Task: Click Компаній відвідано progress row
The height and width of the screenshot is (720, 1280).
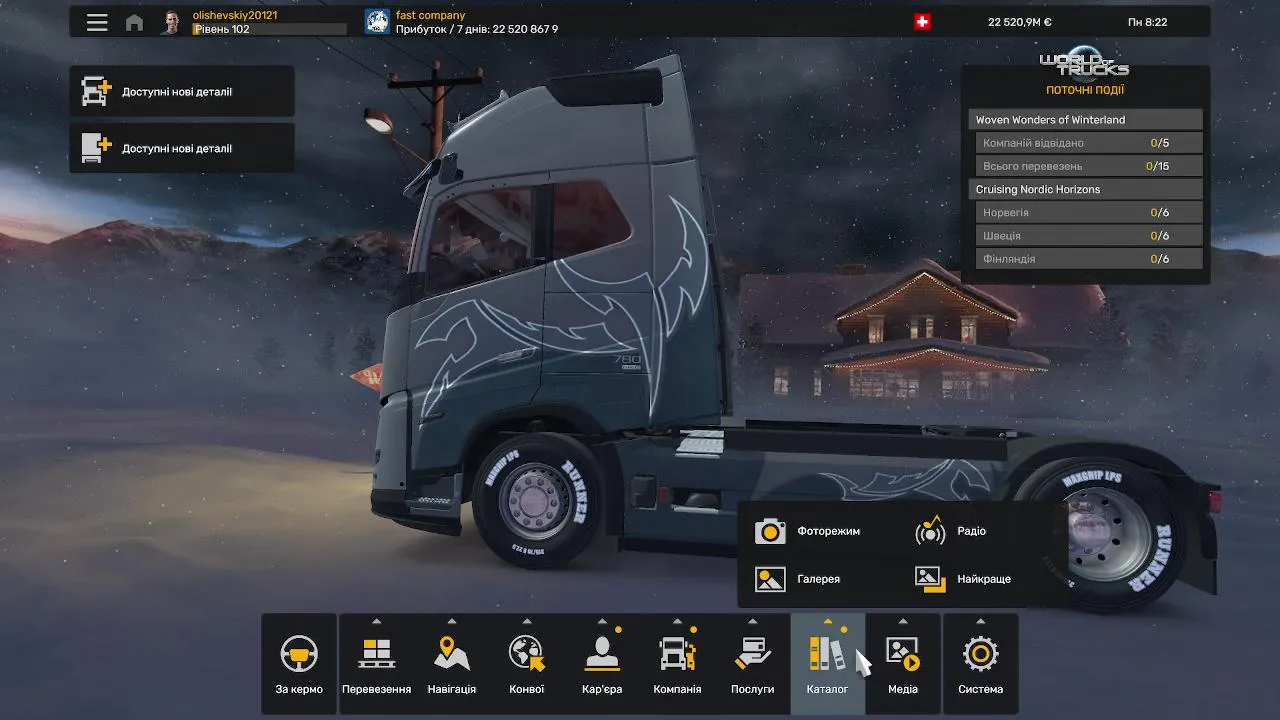Action: [1088, 143]
